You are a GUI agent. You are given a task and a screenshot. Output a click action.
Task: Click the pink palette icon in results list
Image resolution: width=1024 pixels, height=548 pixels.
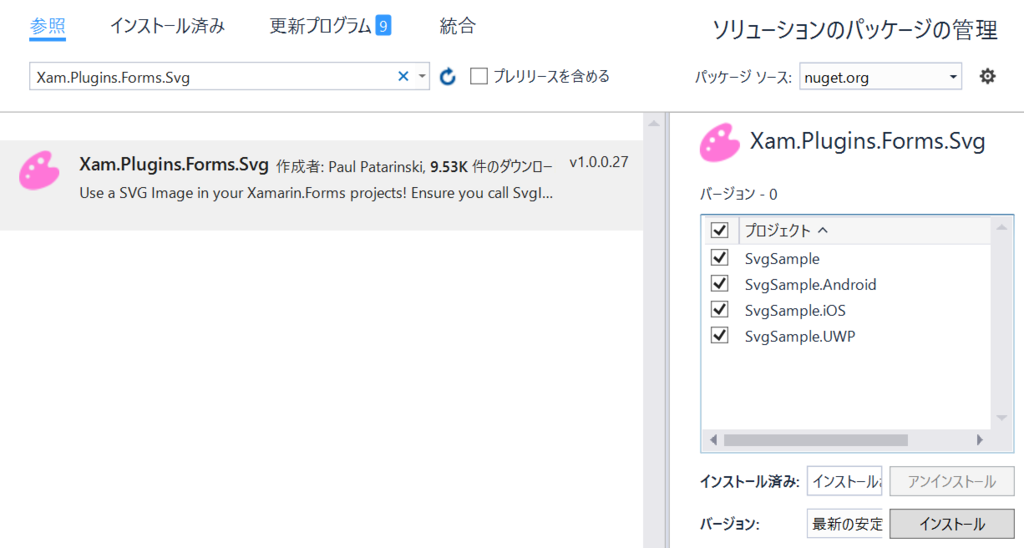(x=39, y=171)
